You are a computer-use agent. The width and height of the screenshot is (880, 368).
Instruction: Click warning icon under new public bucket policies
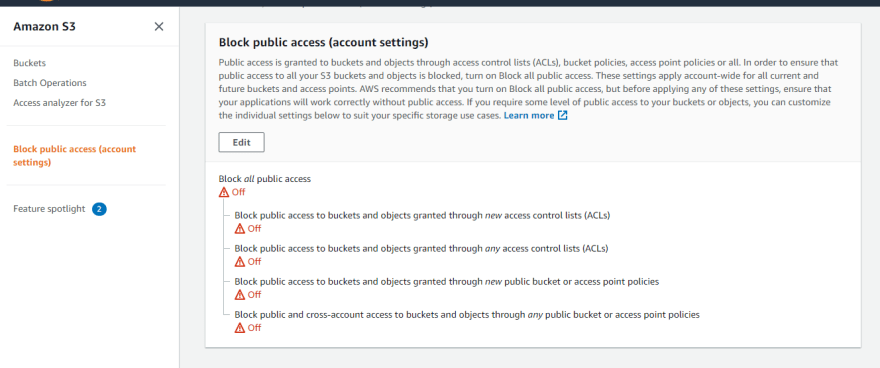pyautogui.click(x=240, y=295)
